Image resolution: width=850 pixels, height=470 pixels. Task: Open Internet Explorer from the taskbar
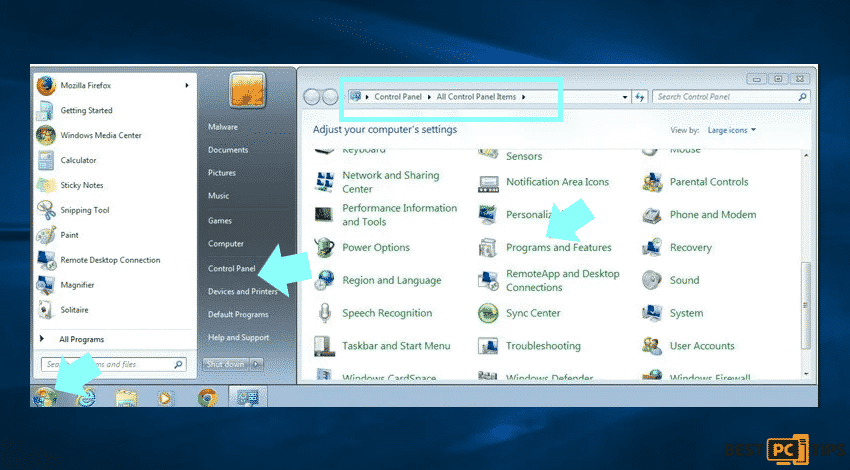(86, 397)
